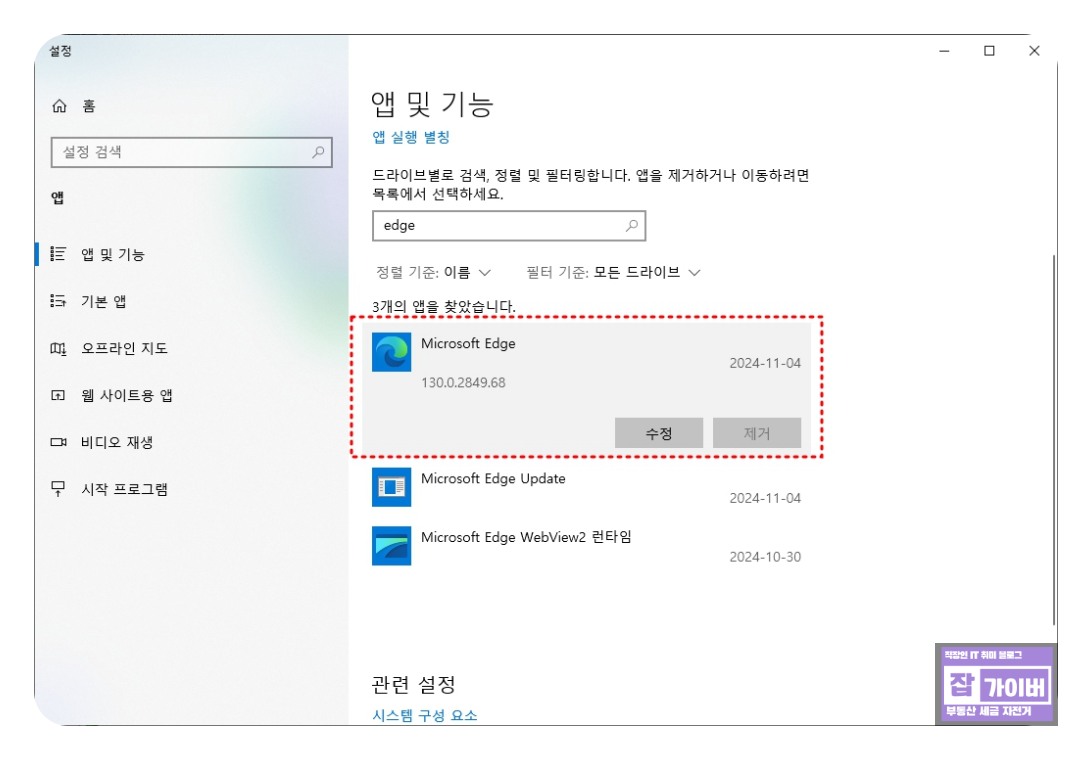This screenshot has width=1092, height=760.
Task: Focus the app list search field containing edge
Action: coord(509,226)
